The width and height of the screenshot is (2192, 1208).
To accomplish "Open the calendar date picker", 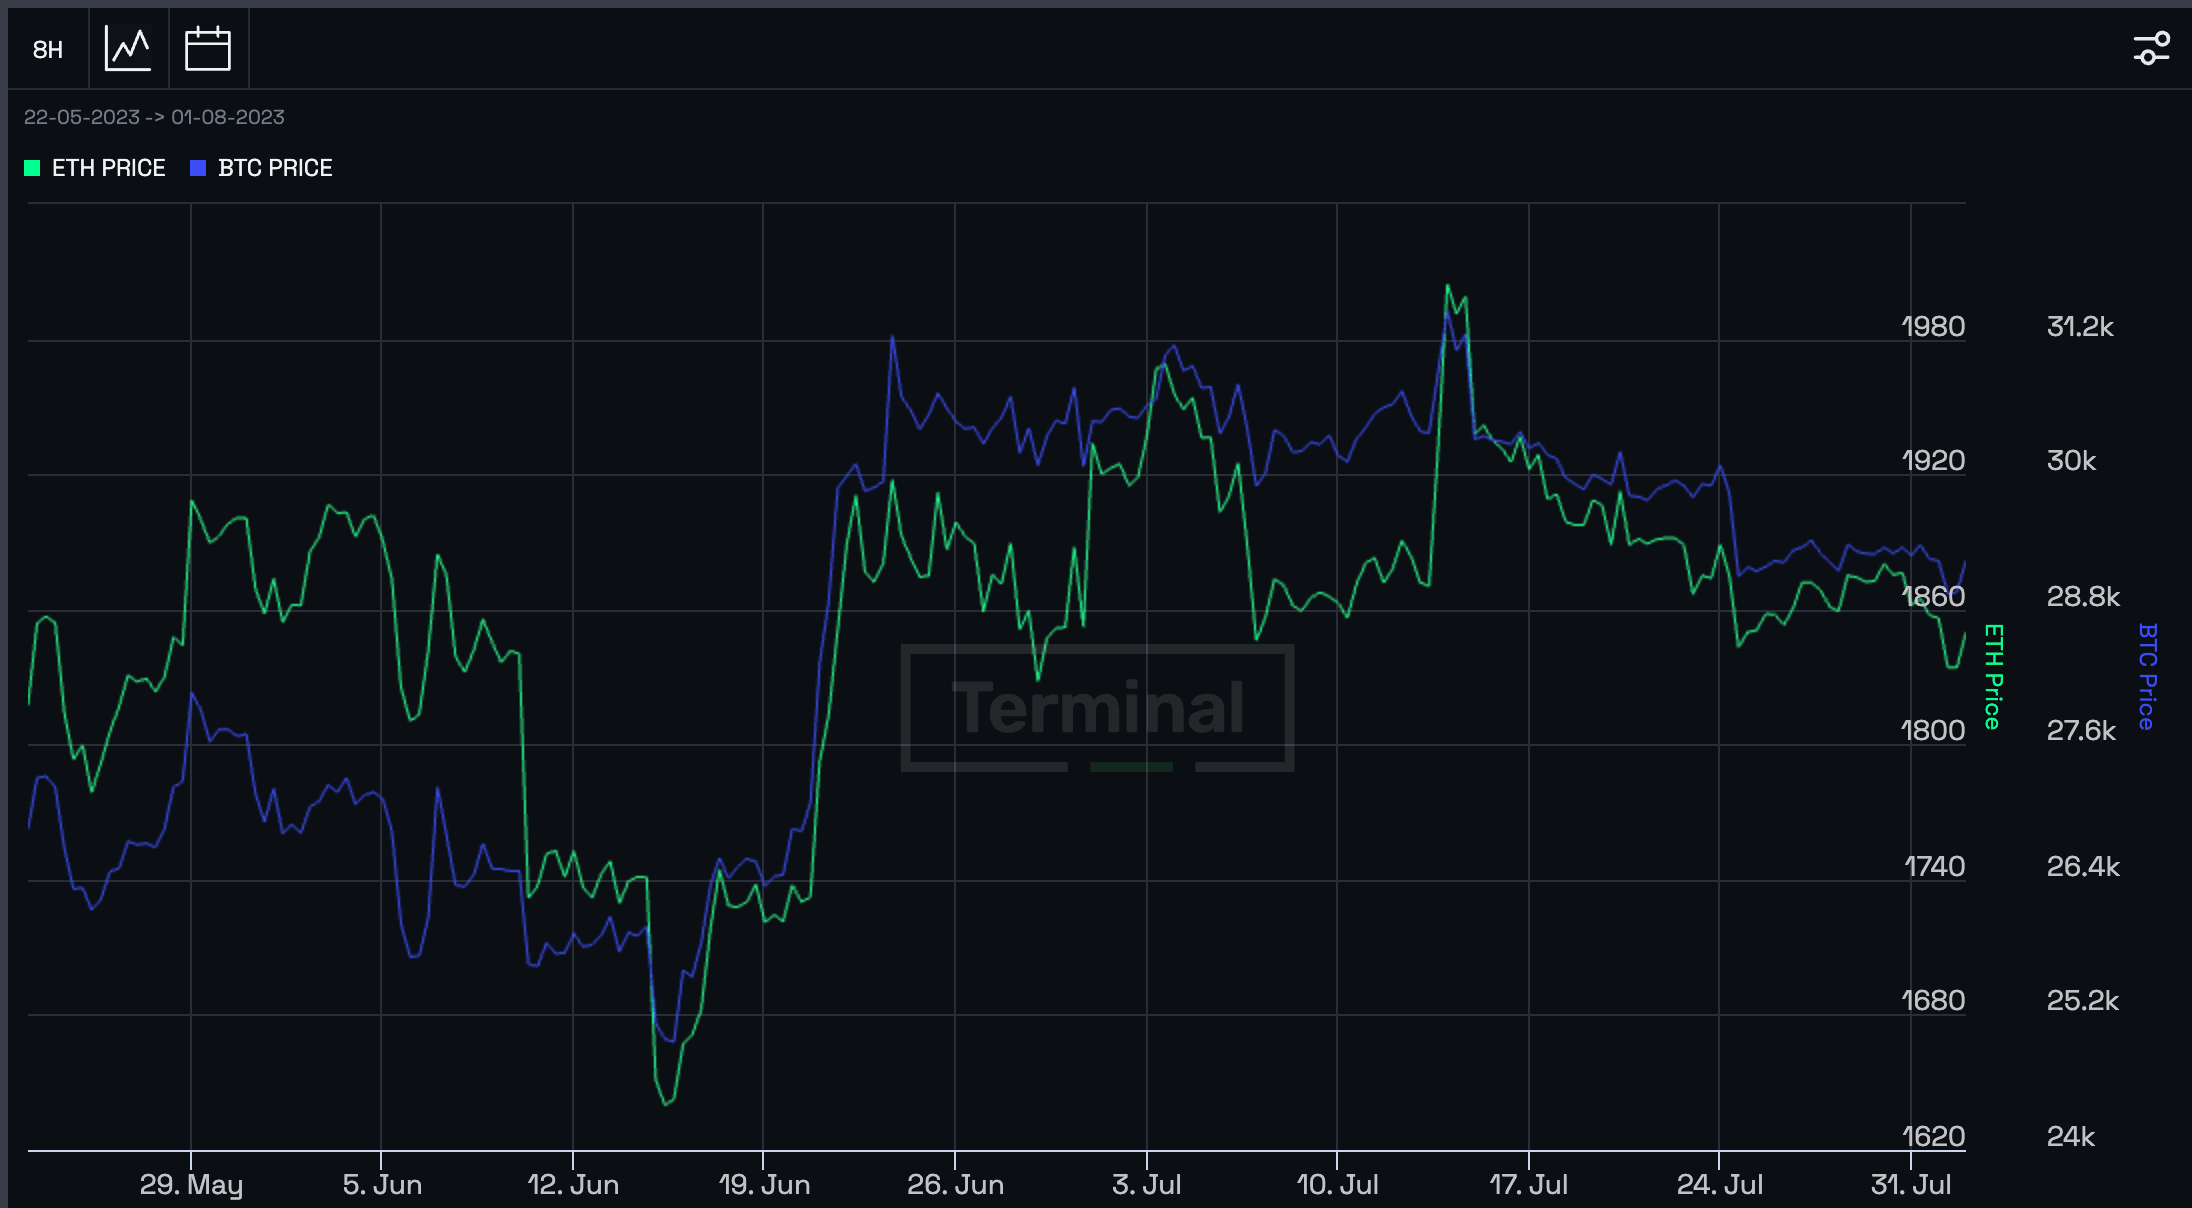I will point(208,49).
